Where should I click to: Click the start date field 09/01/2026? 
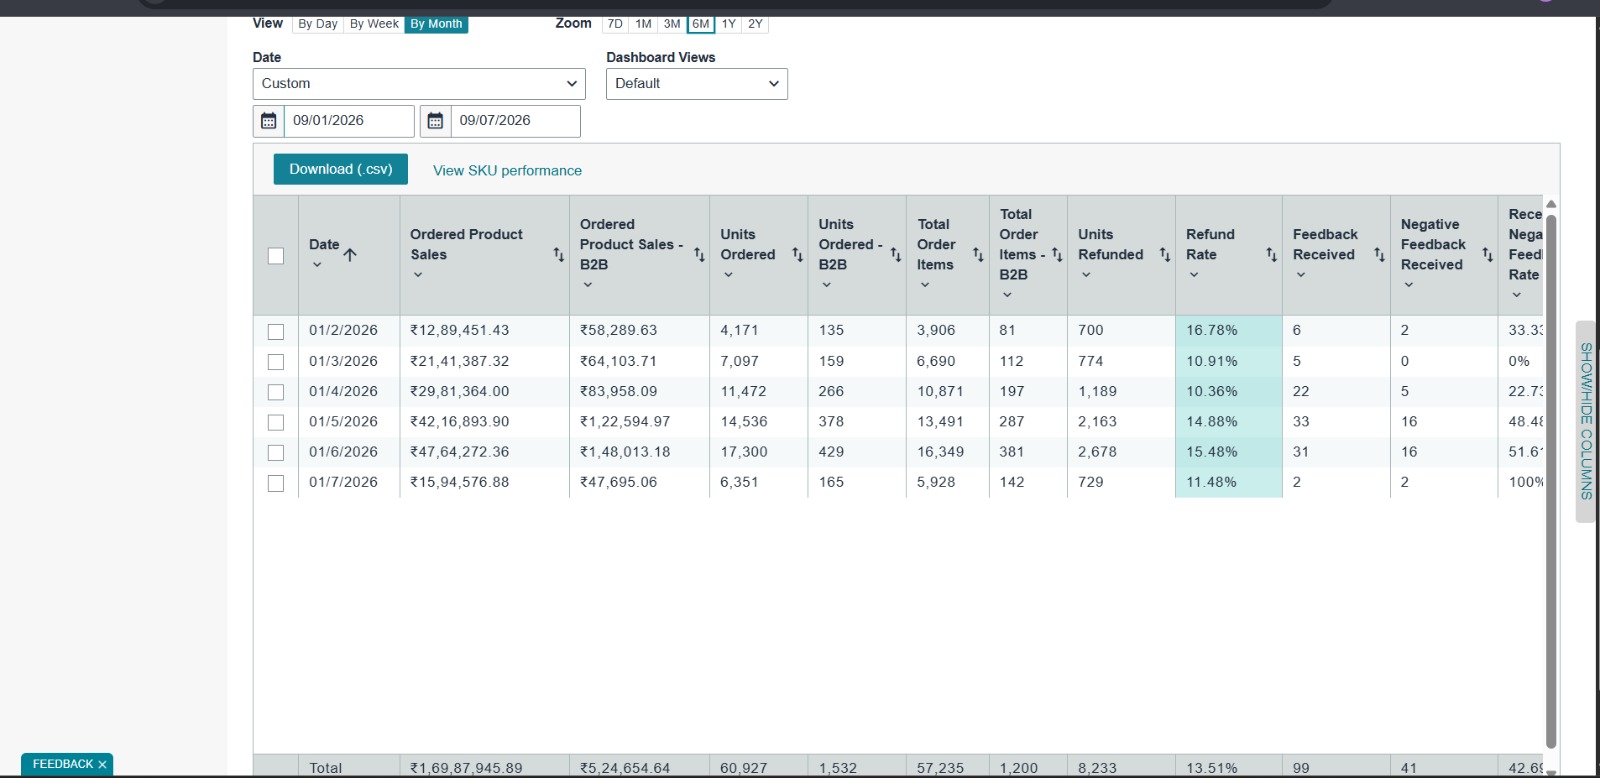pyautogui.click(x=349, y=121)
